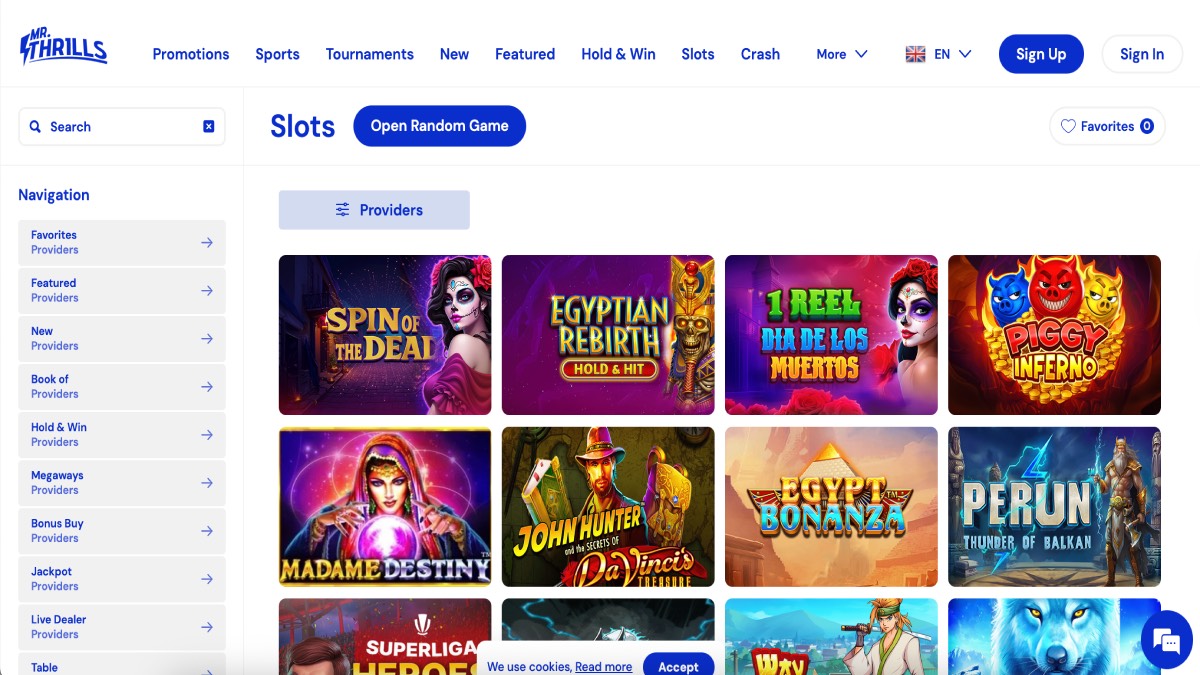
Task: Open the live chat bubble
Action: tap(1167, 641)
